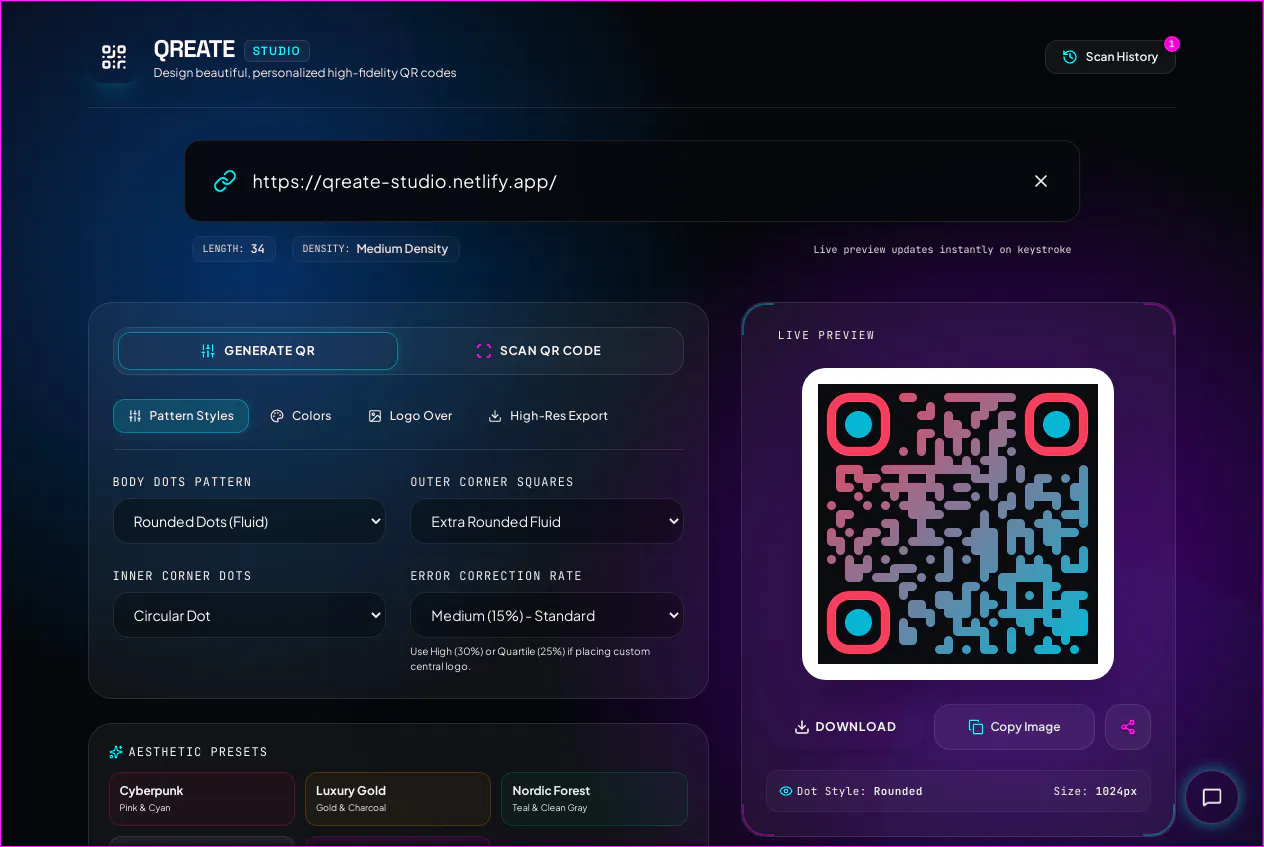Click the link icon in URL field
This screenshot has width=1264, height=847.
[225, 181]
